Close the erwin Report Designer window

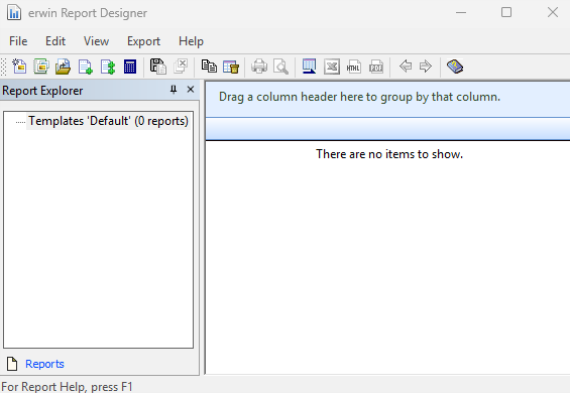pos(553,12)
